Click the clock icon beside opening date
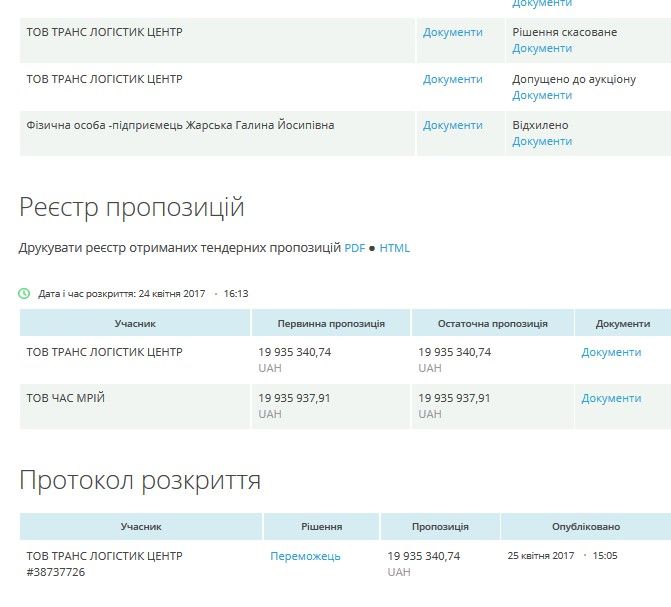This screenshot has height=607, width=671. coord(24,294)
